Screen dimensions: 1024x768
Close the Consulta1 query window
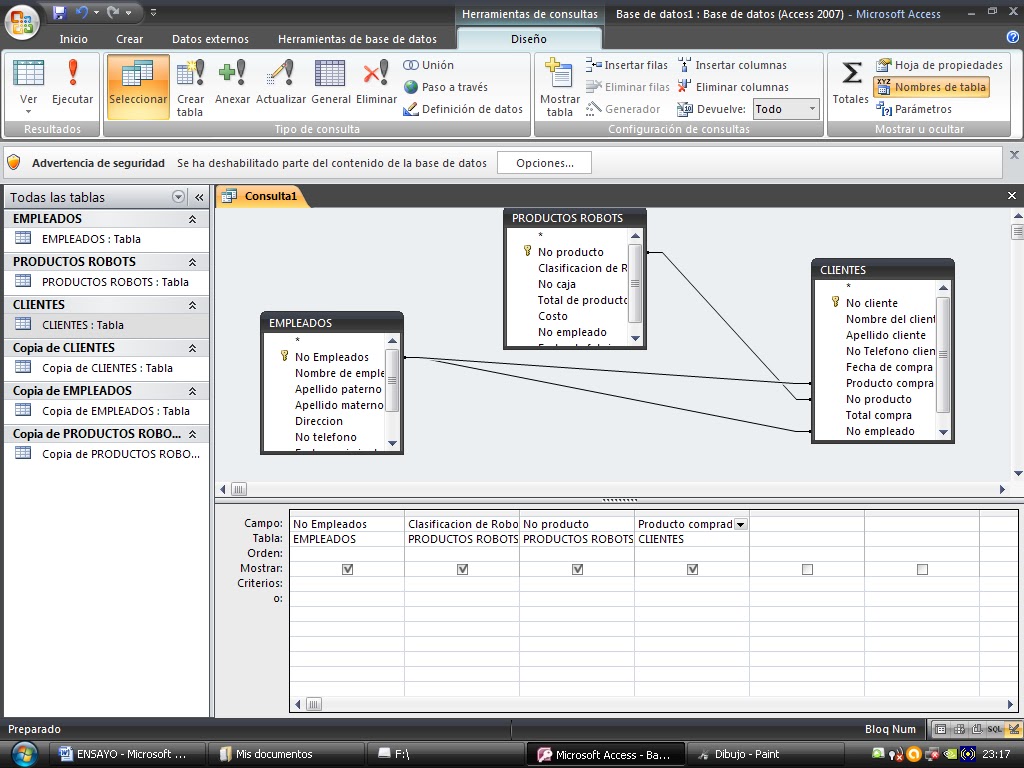(1012, 196)
